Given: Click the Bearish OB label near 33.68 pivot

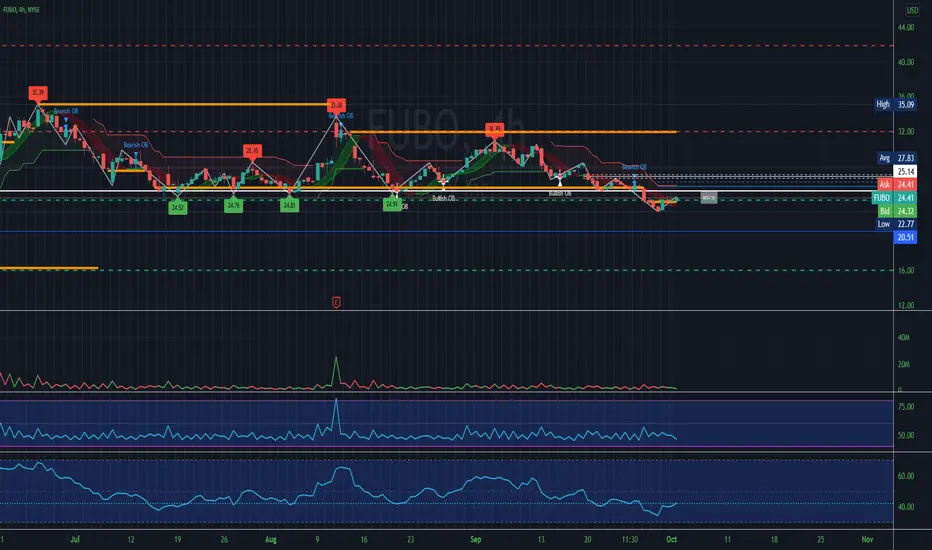Looking at the screenshot, I should [x=341, y=115].
